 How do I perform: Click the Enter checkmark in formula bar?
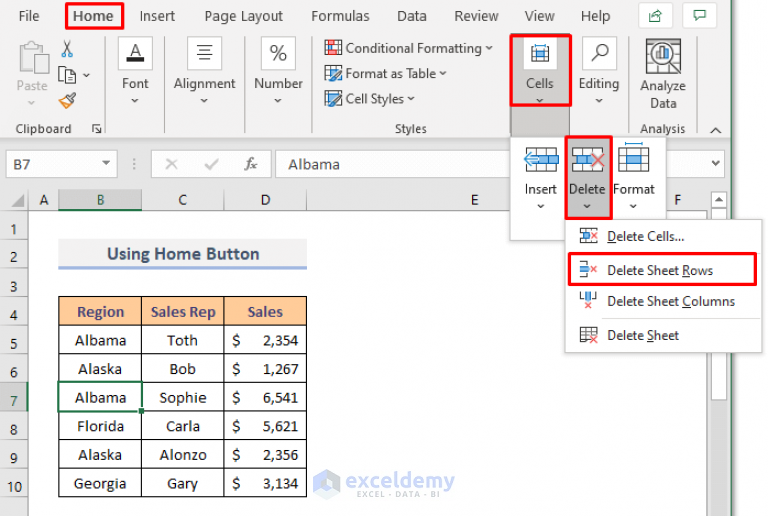(211, 164)
